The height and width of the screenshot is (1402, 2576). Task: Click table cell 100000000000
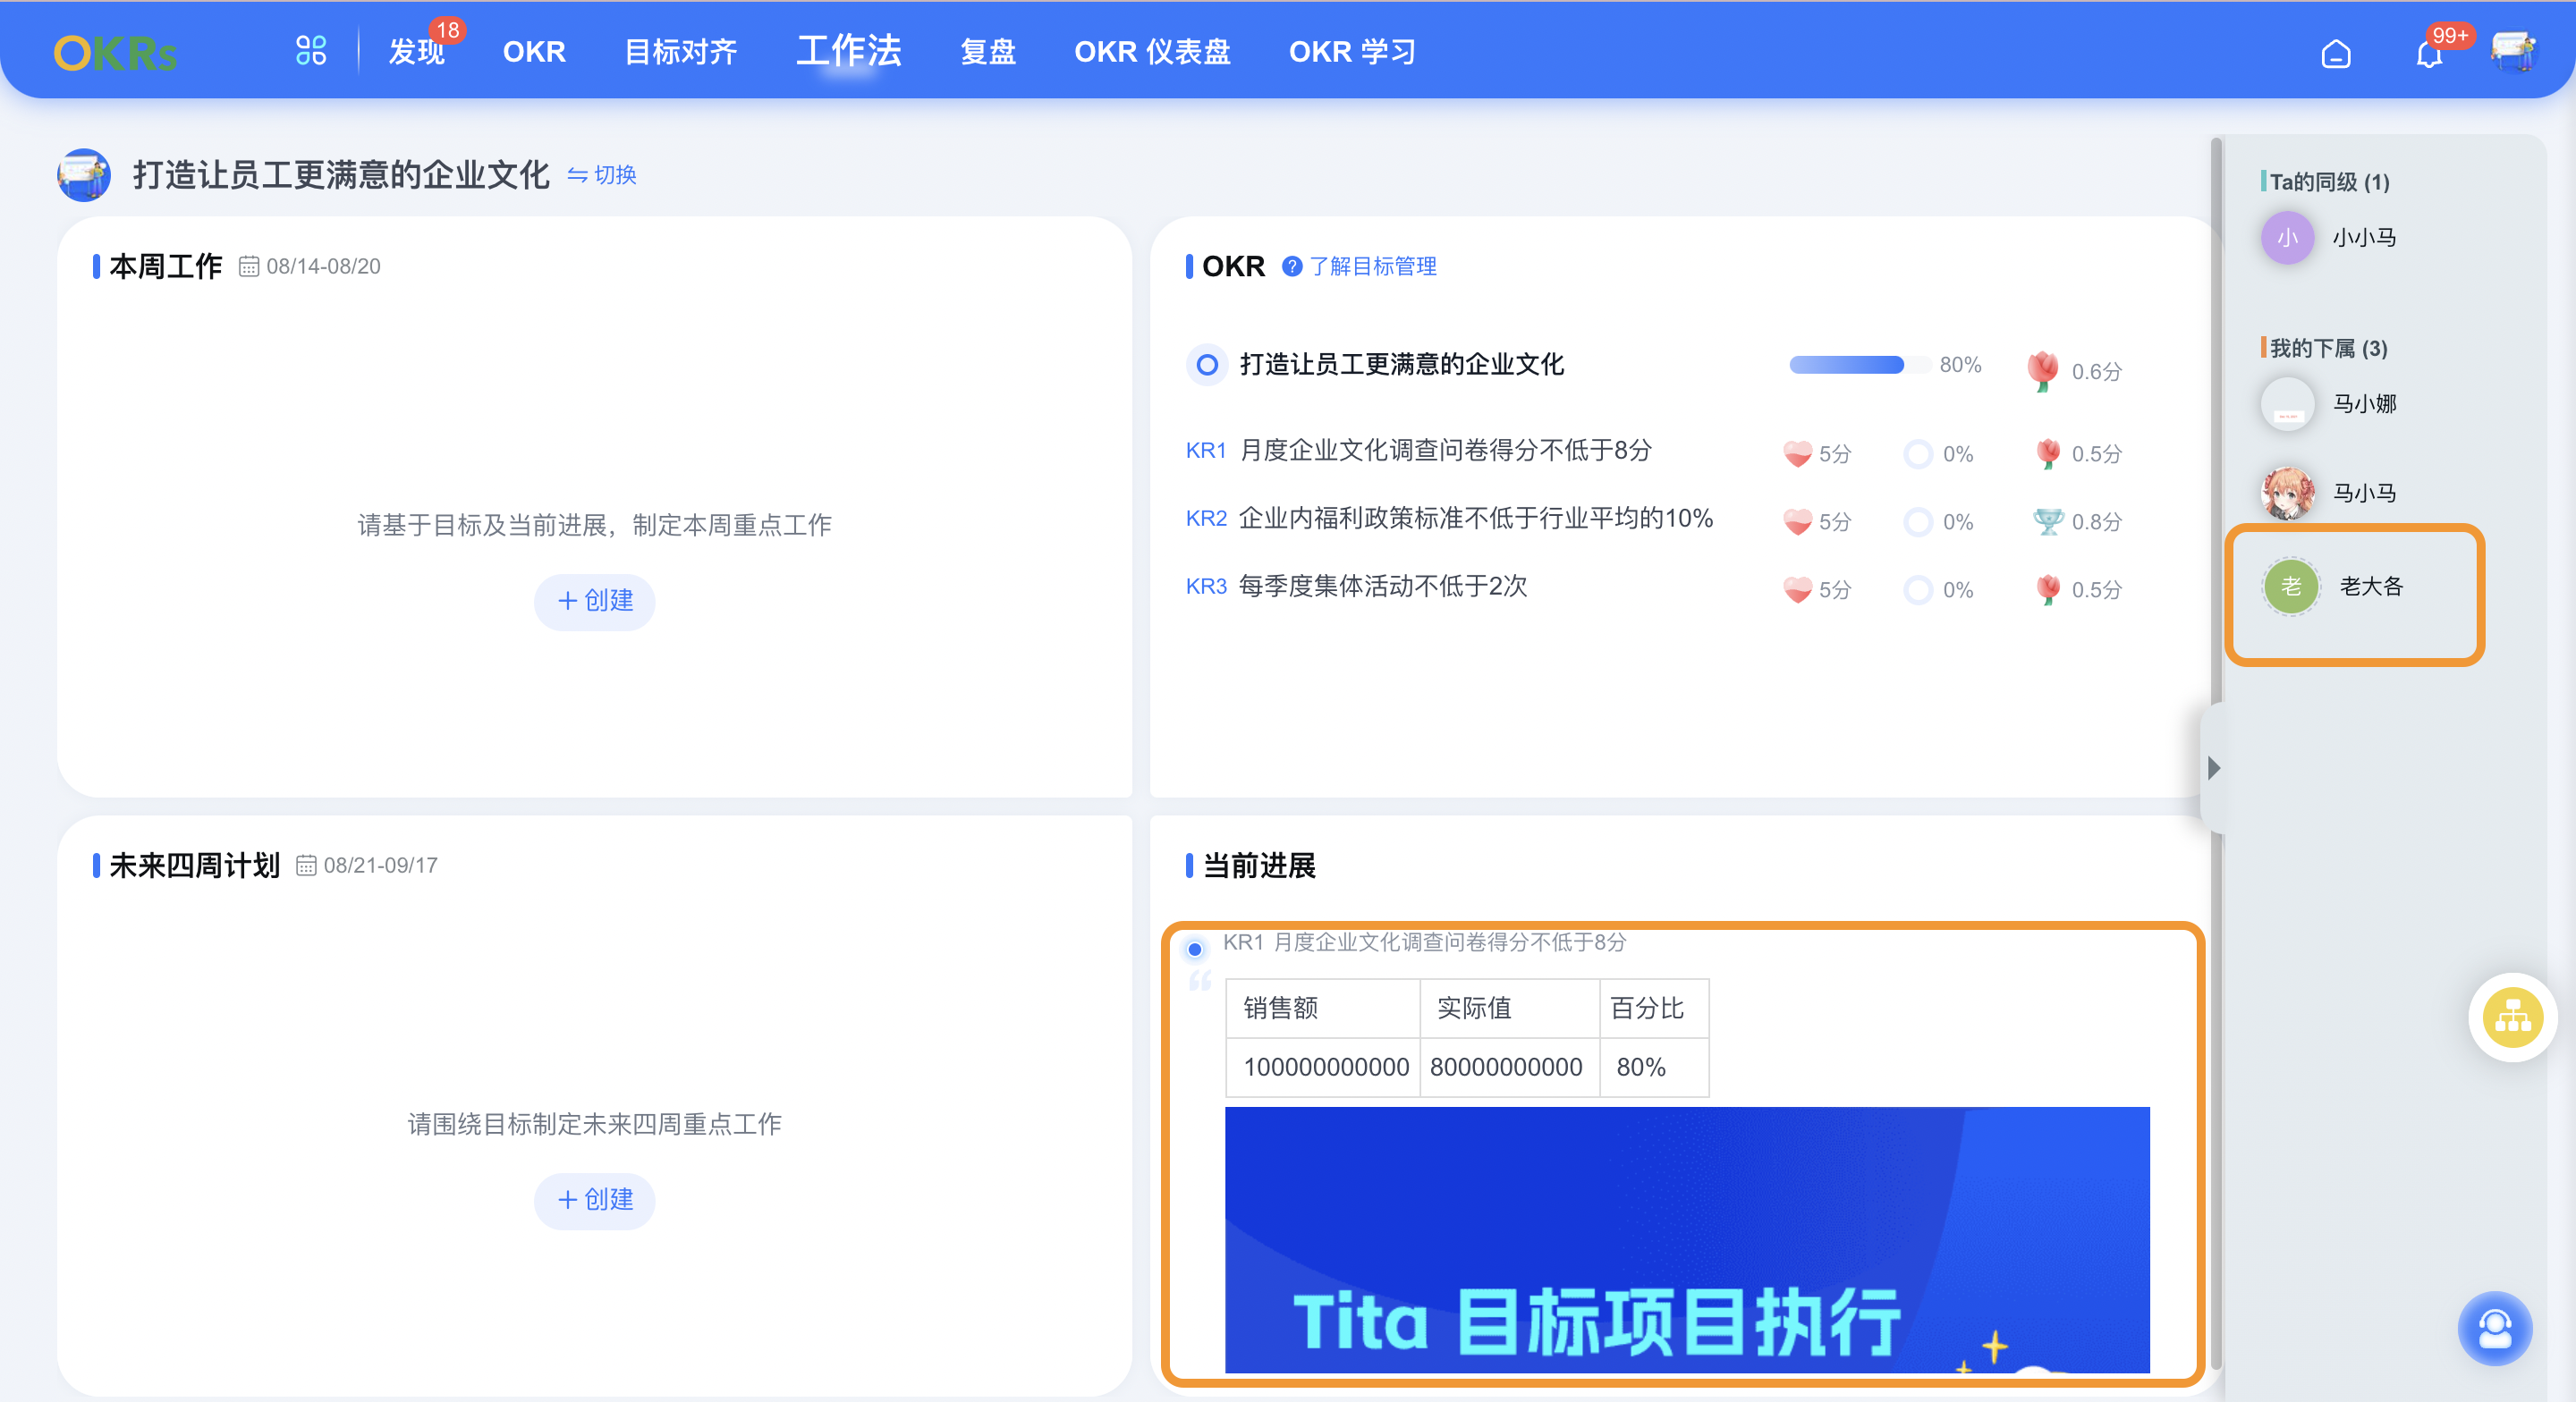pyautogui.click(x=1325, y=1067)
